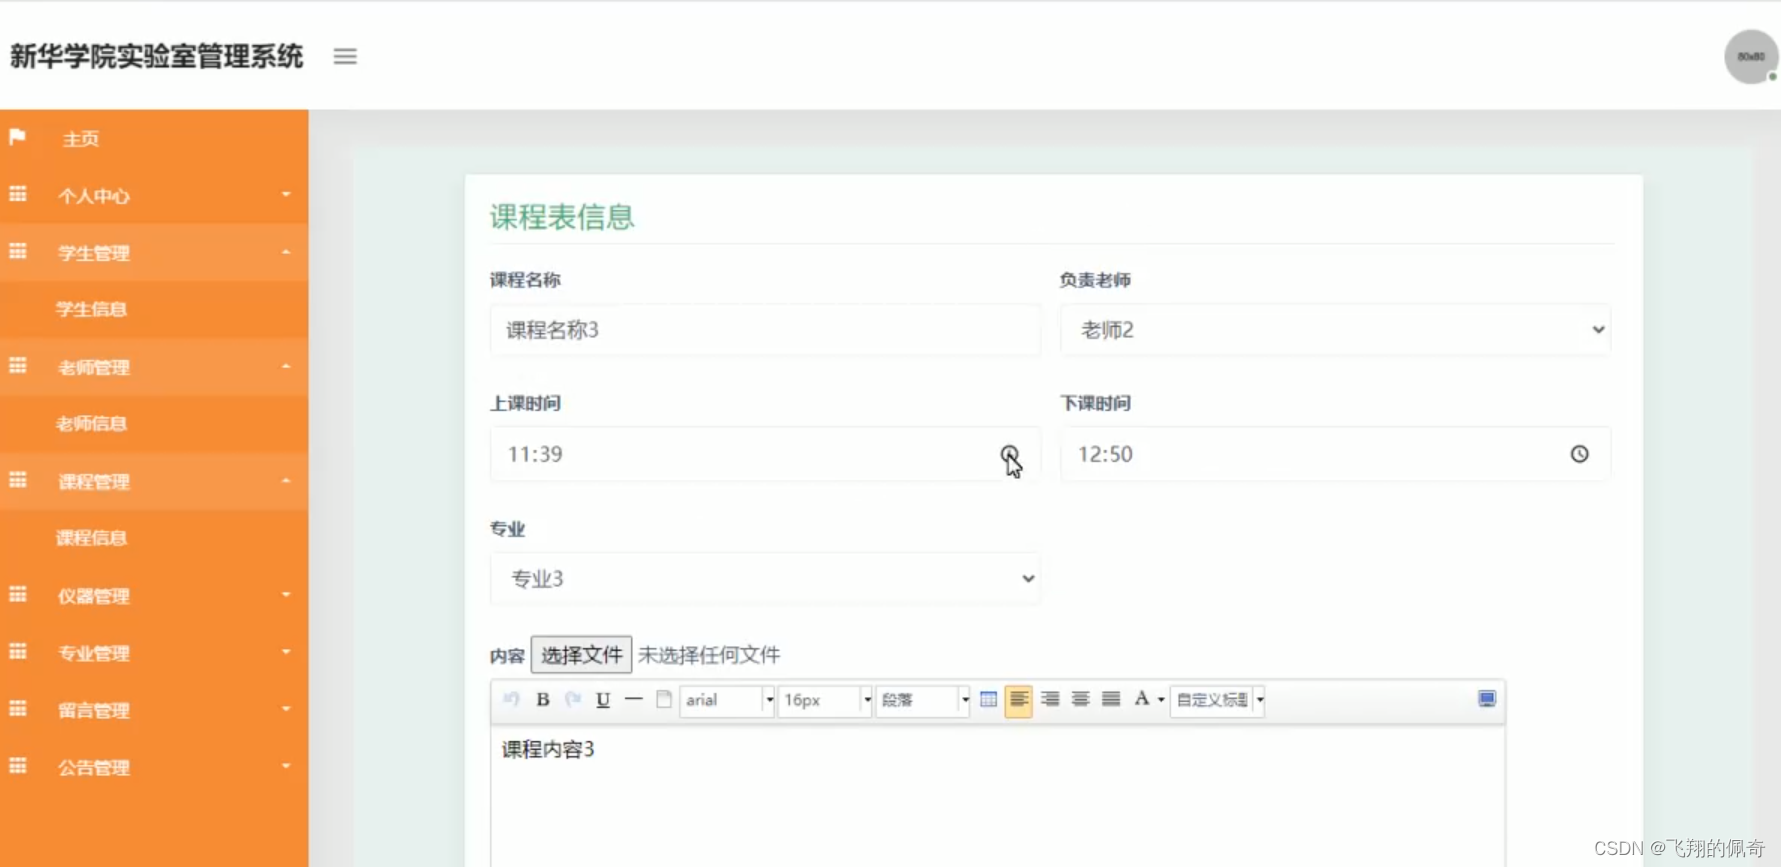
Task: Expand the 仪器管理 menu
Action: tap(154, 595)
